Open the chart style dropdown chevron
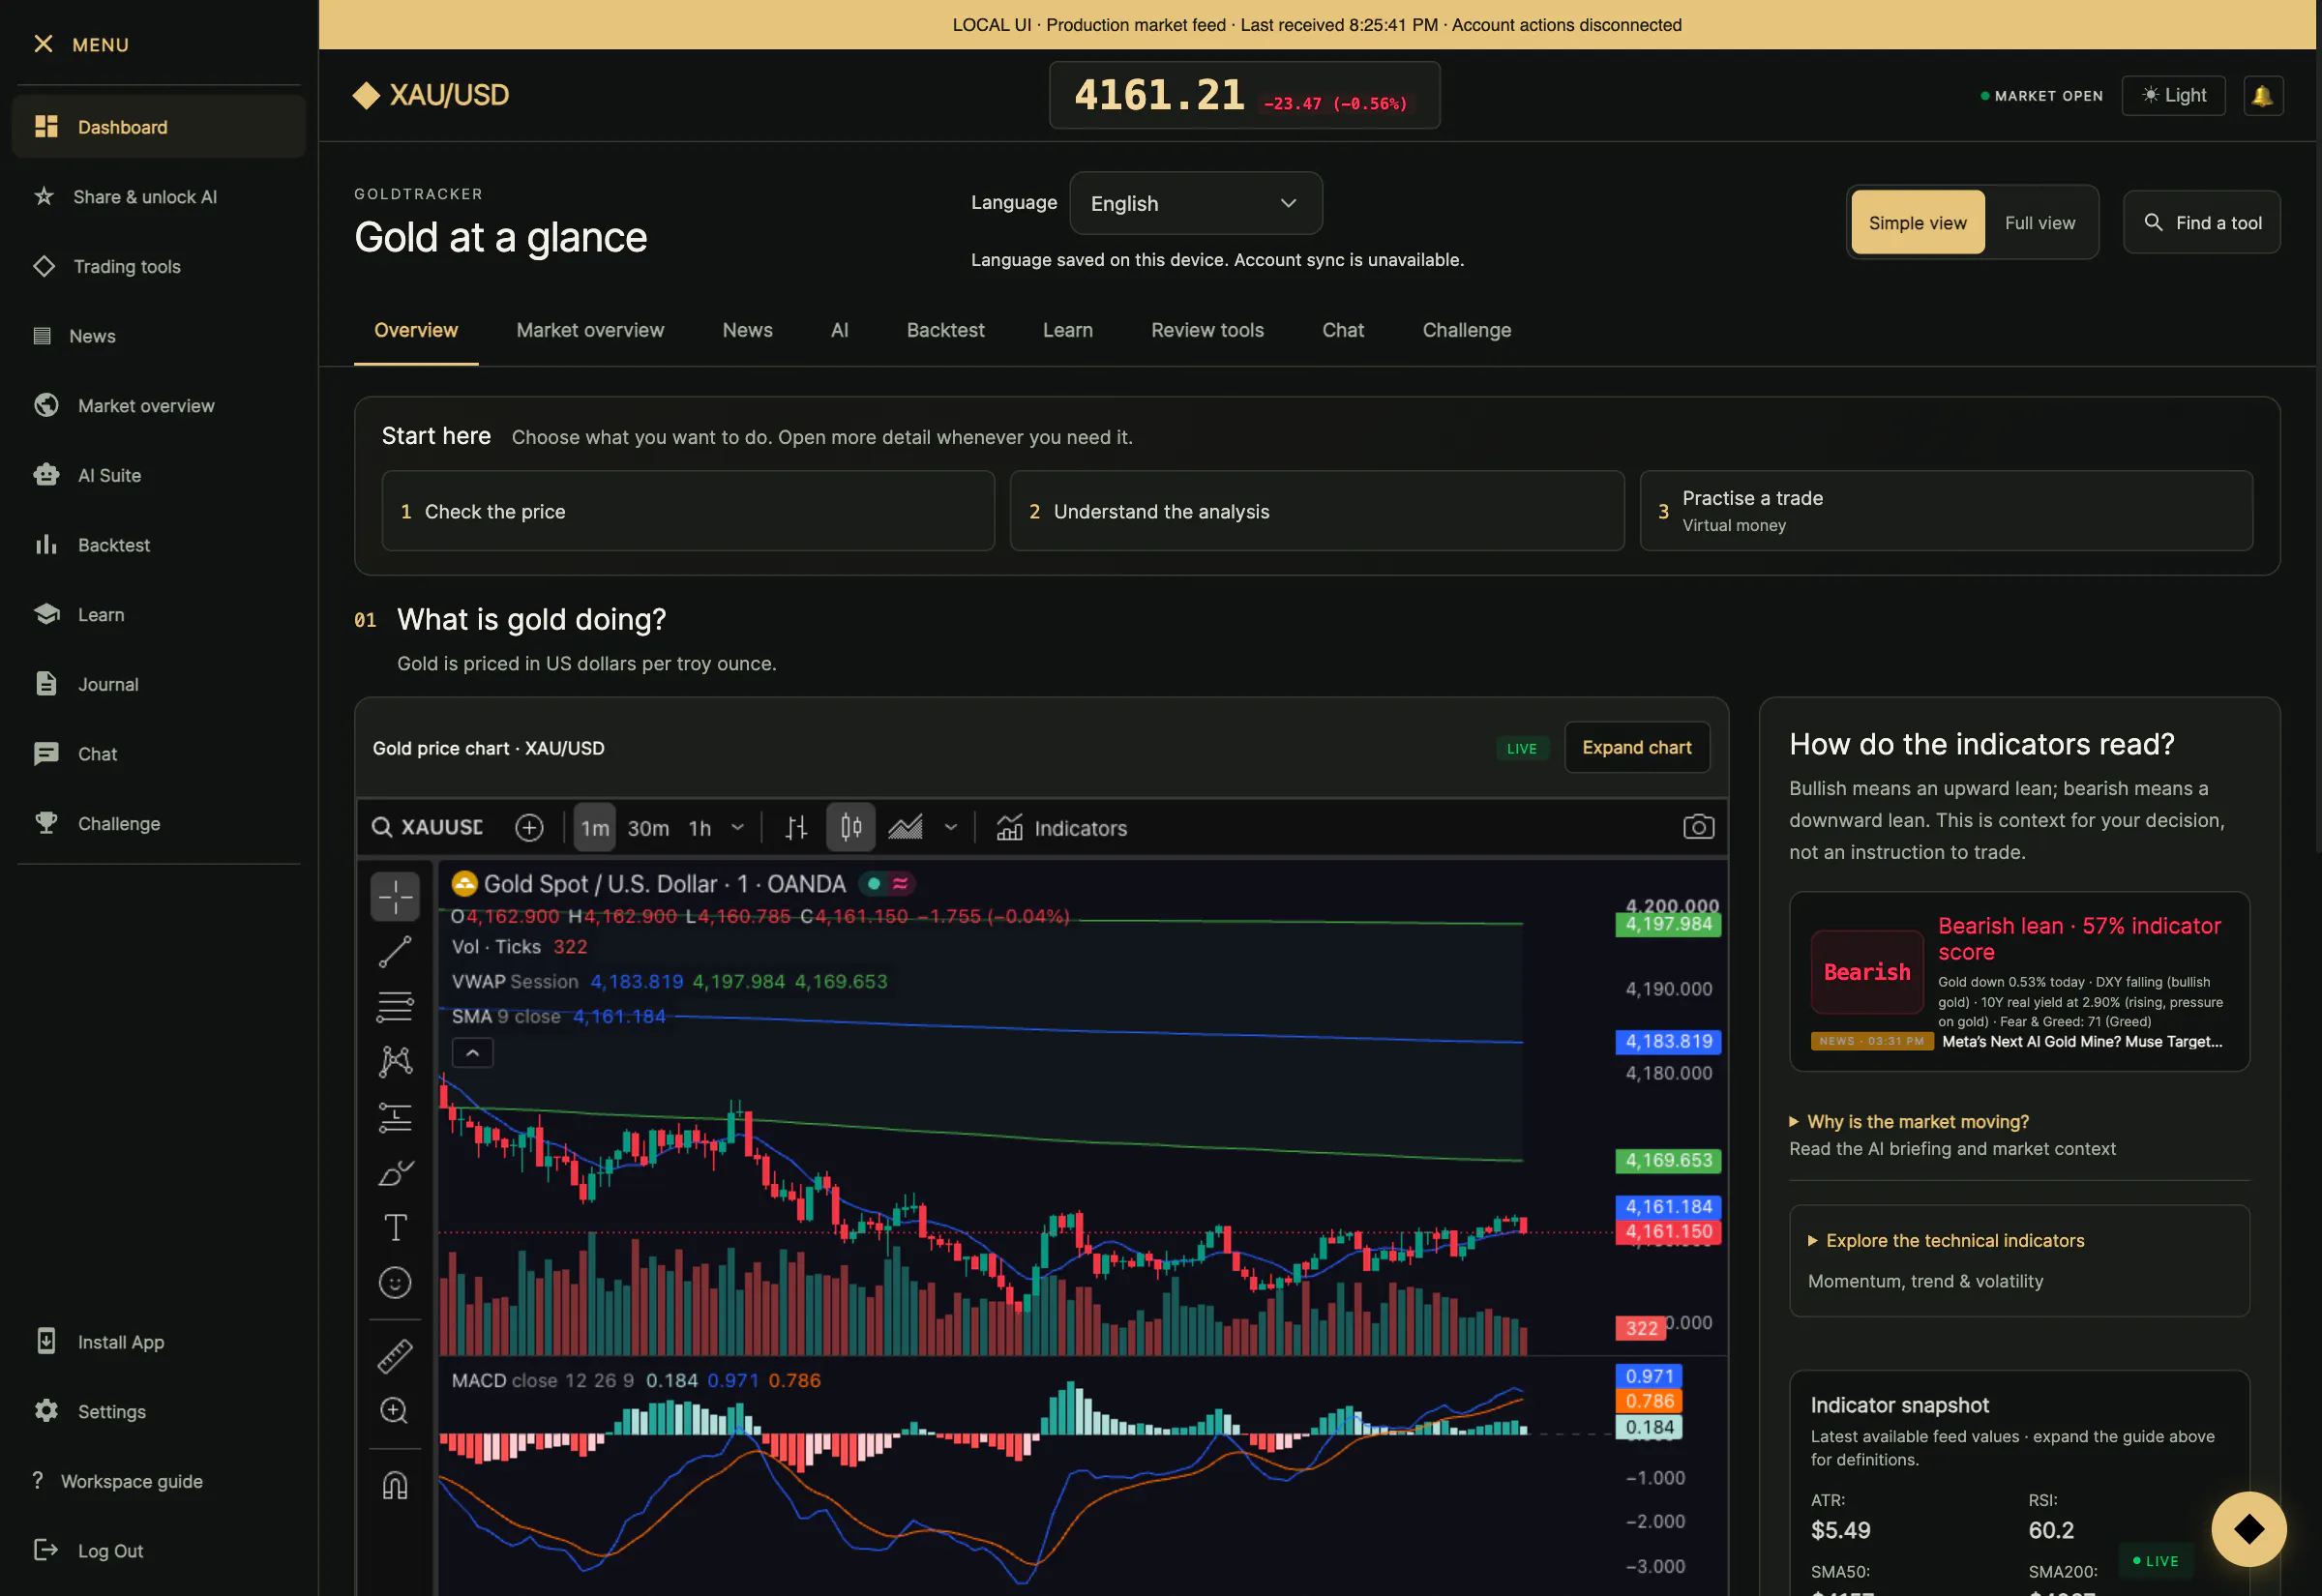 point(950,827)
